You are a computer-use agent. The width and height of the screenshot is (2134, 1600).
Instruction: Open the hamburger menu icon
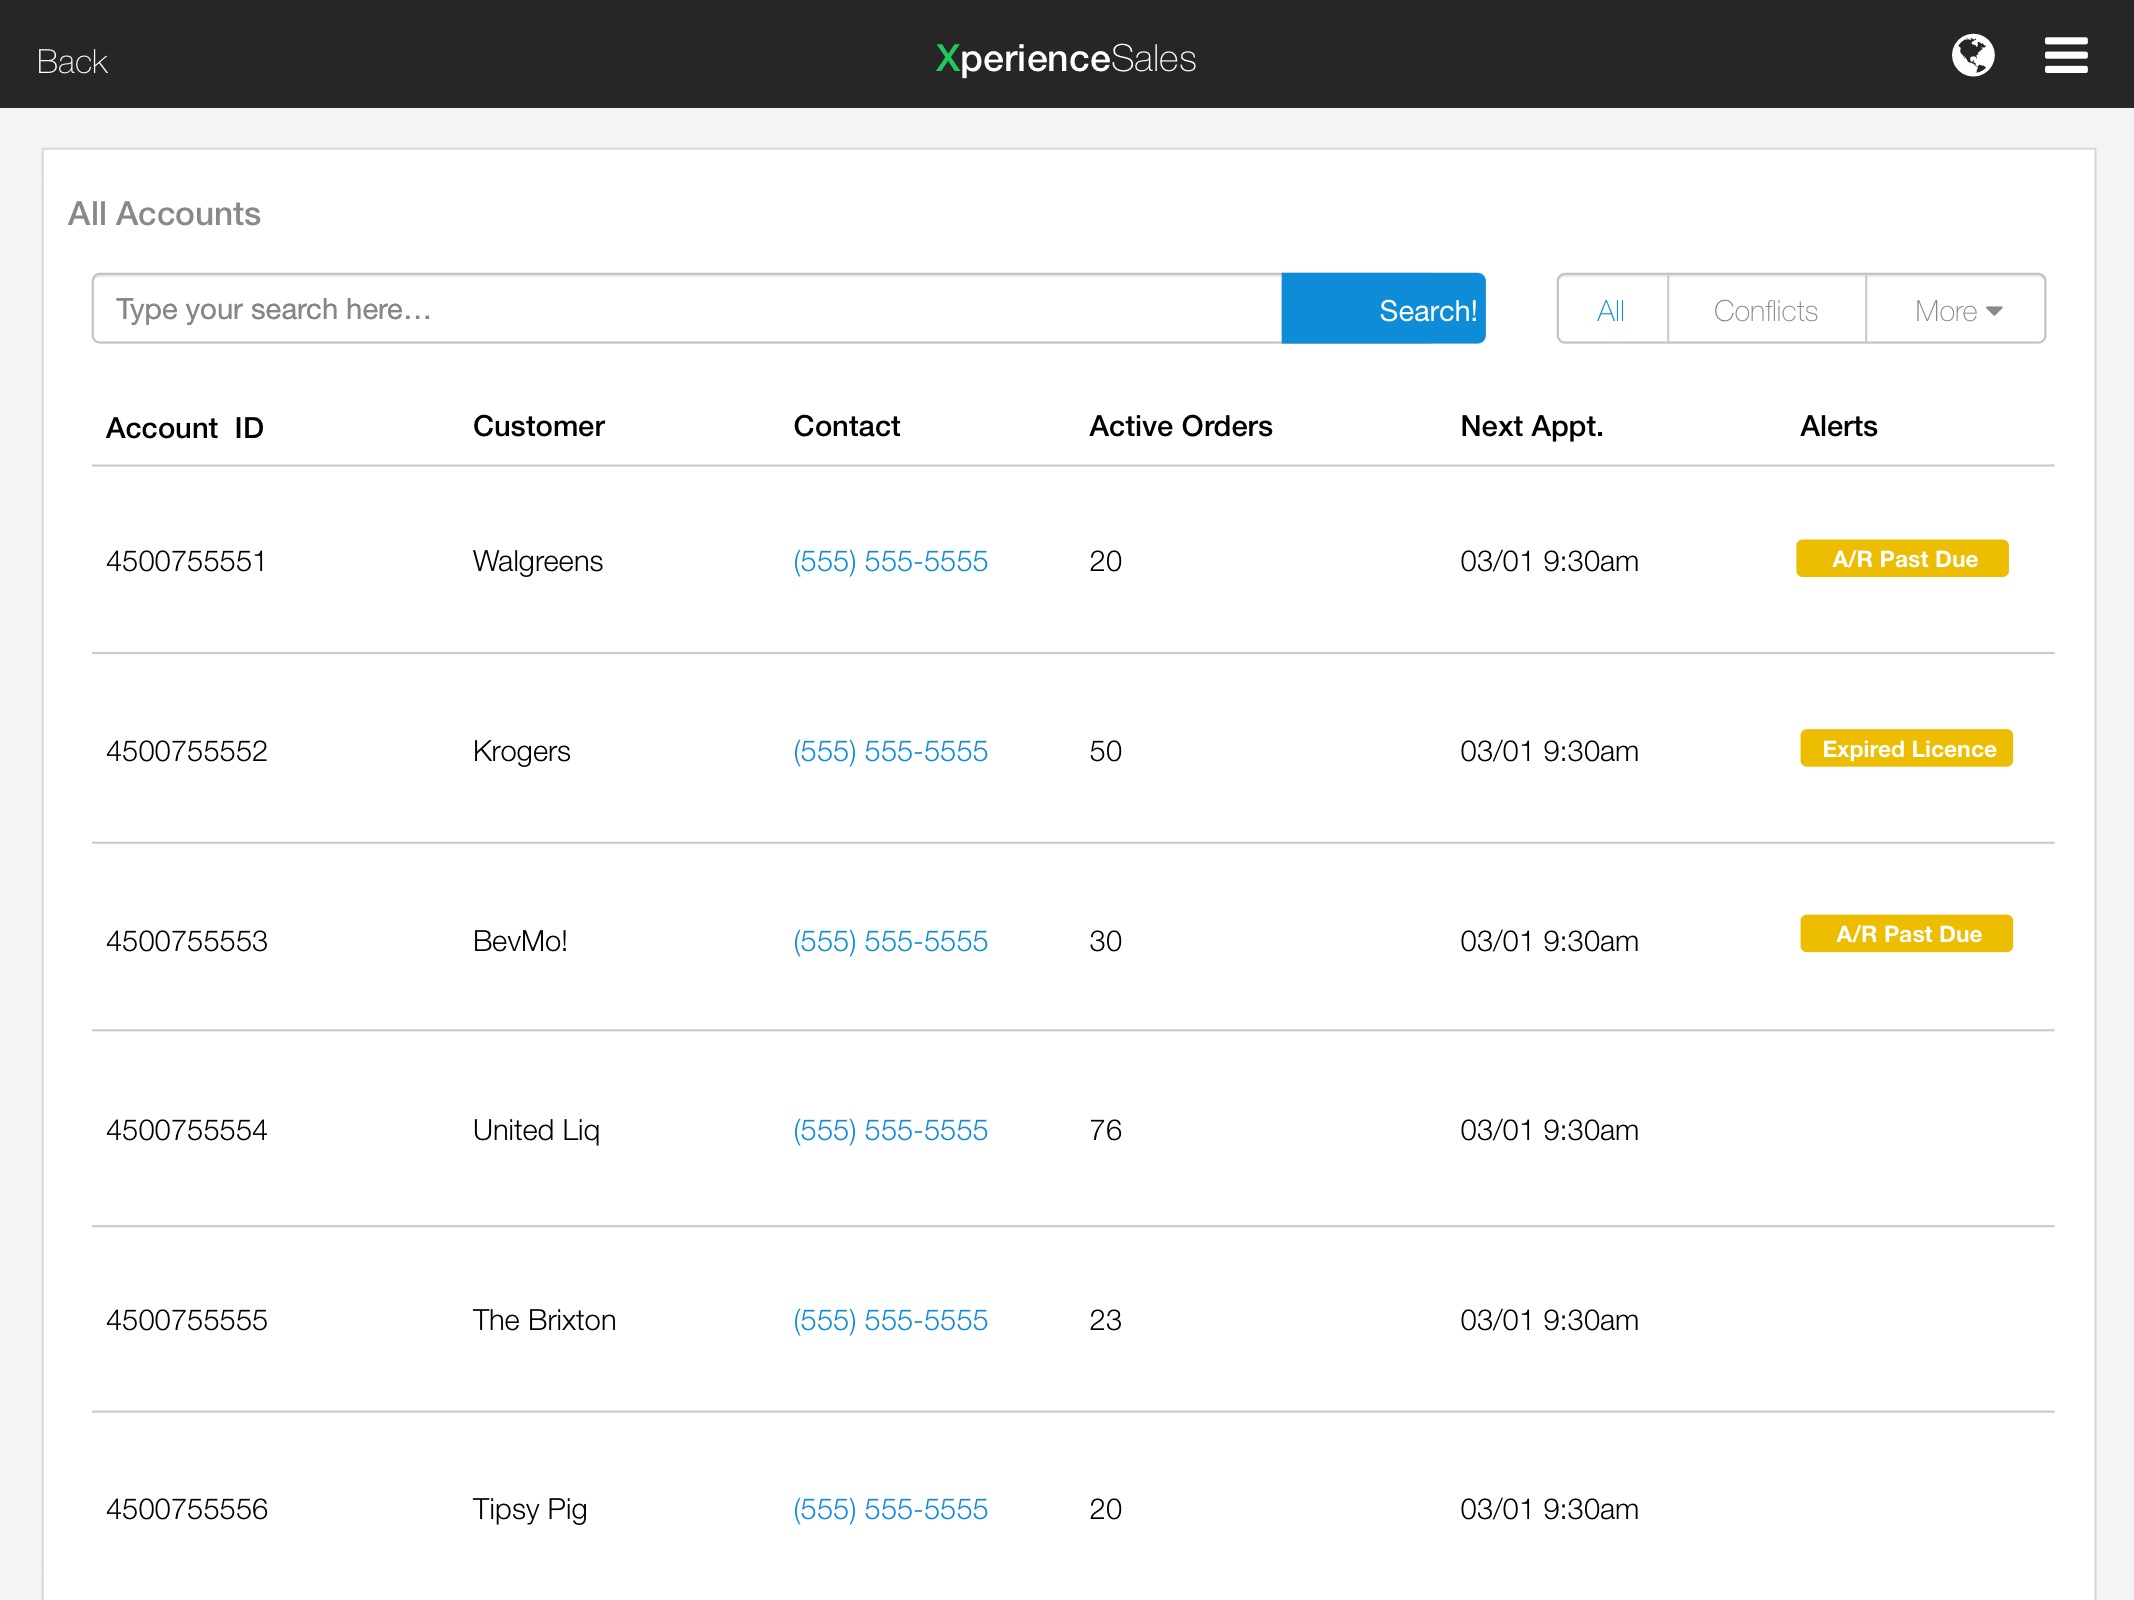(x=2066, y=55)
